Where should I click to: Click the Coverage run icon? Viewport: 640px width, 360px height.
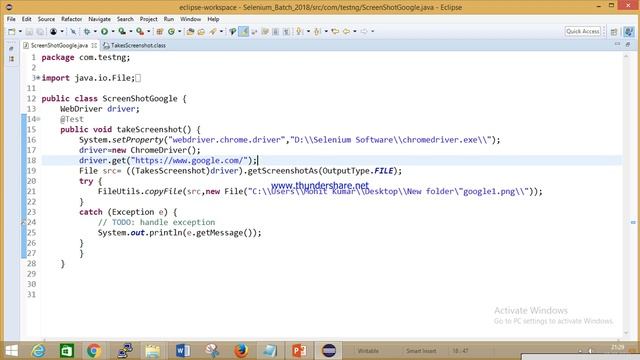click(x=122, y=31)
